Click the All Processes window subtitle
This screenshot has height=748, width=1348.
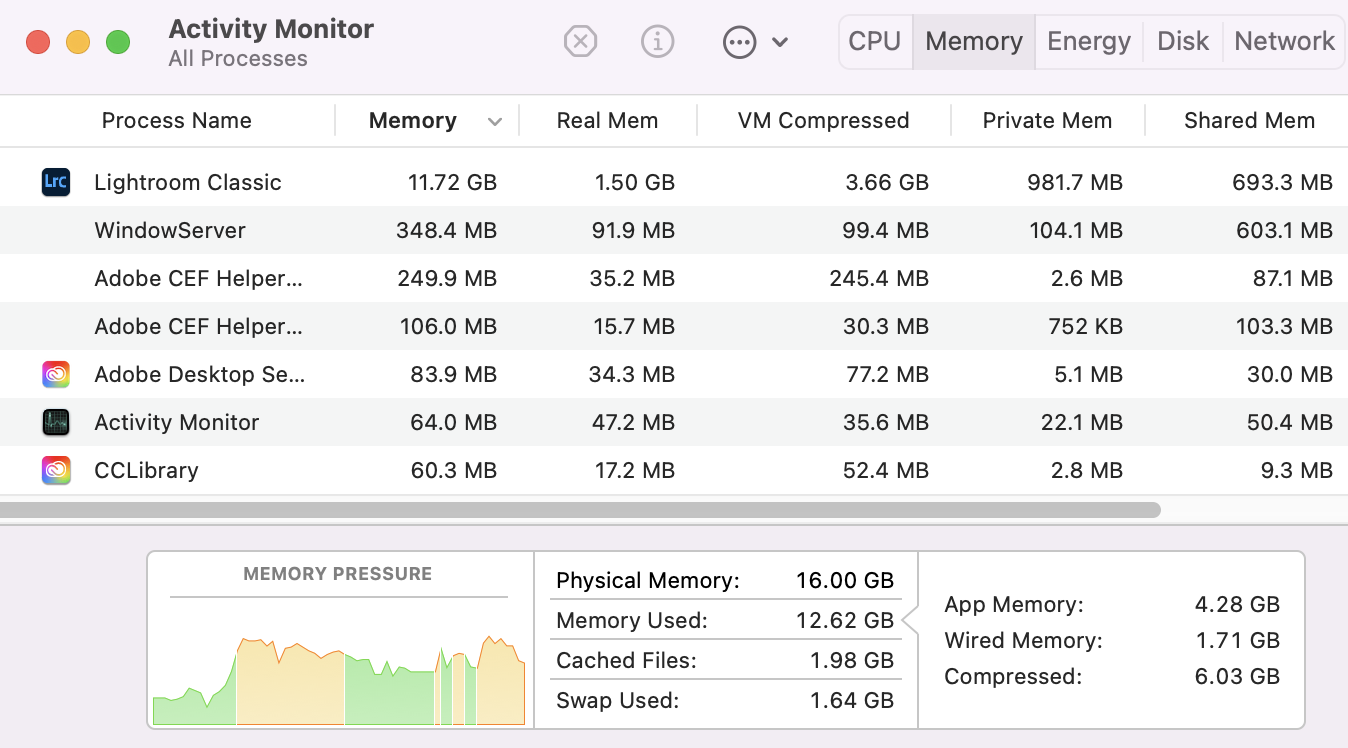click(238, 59)
